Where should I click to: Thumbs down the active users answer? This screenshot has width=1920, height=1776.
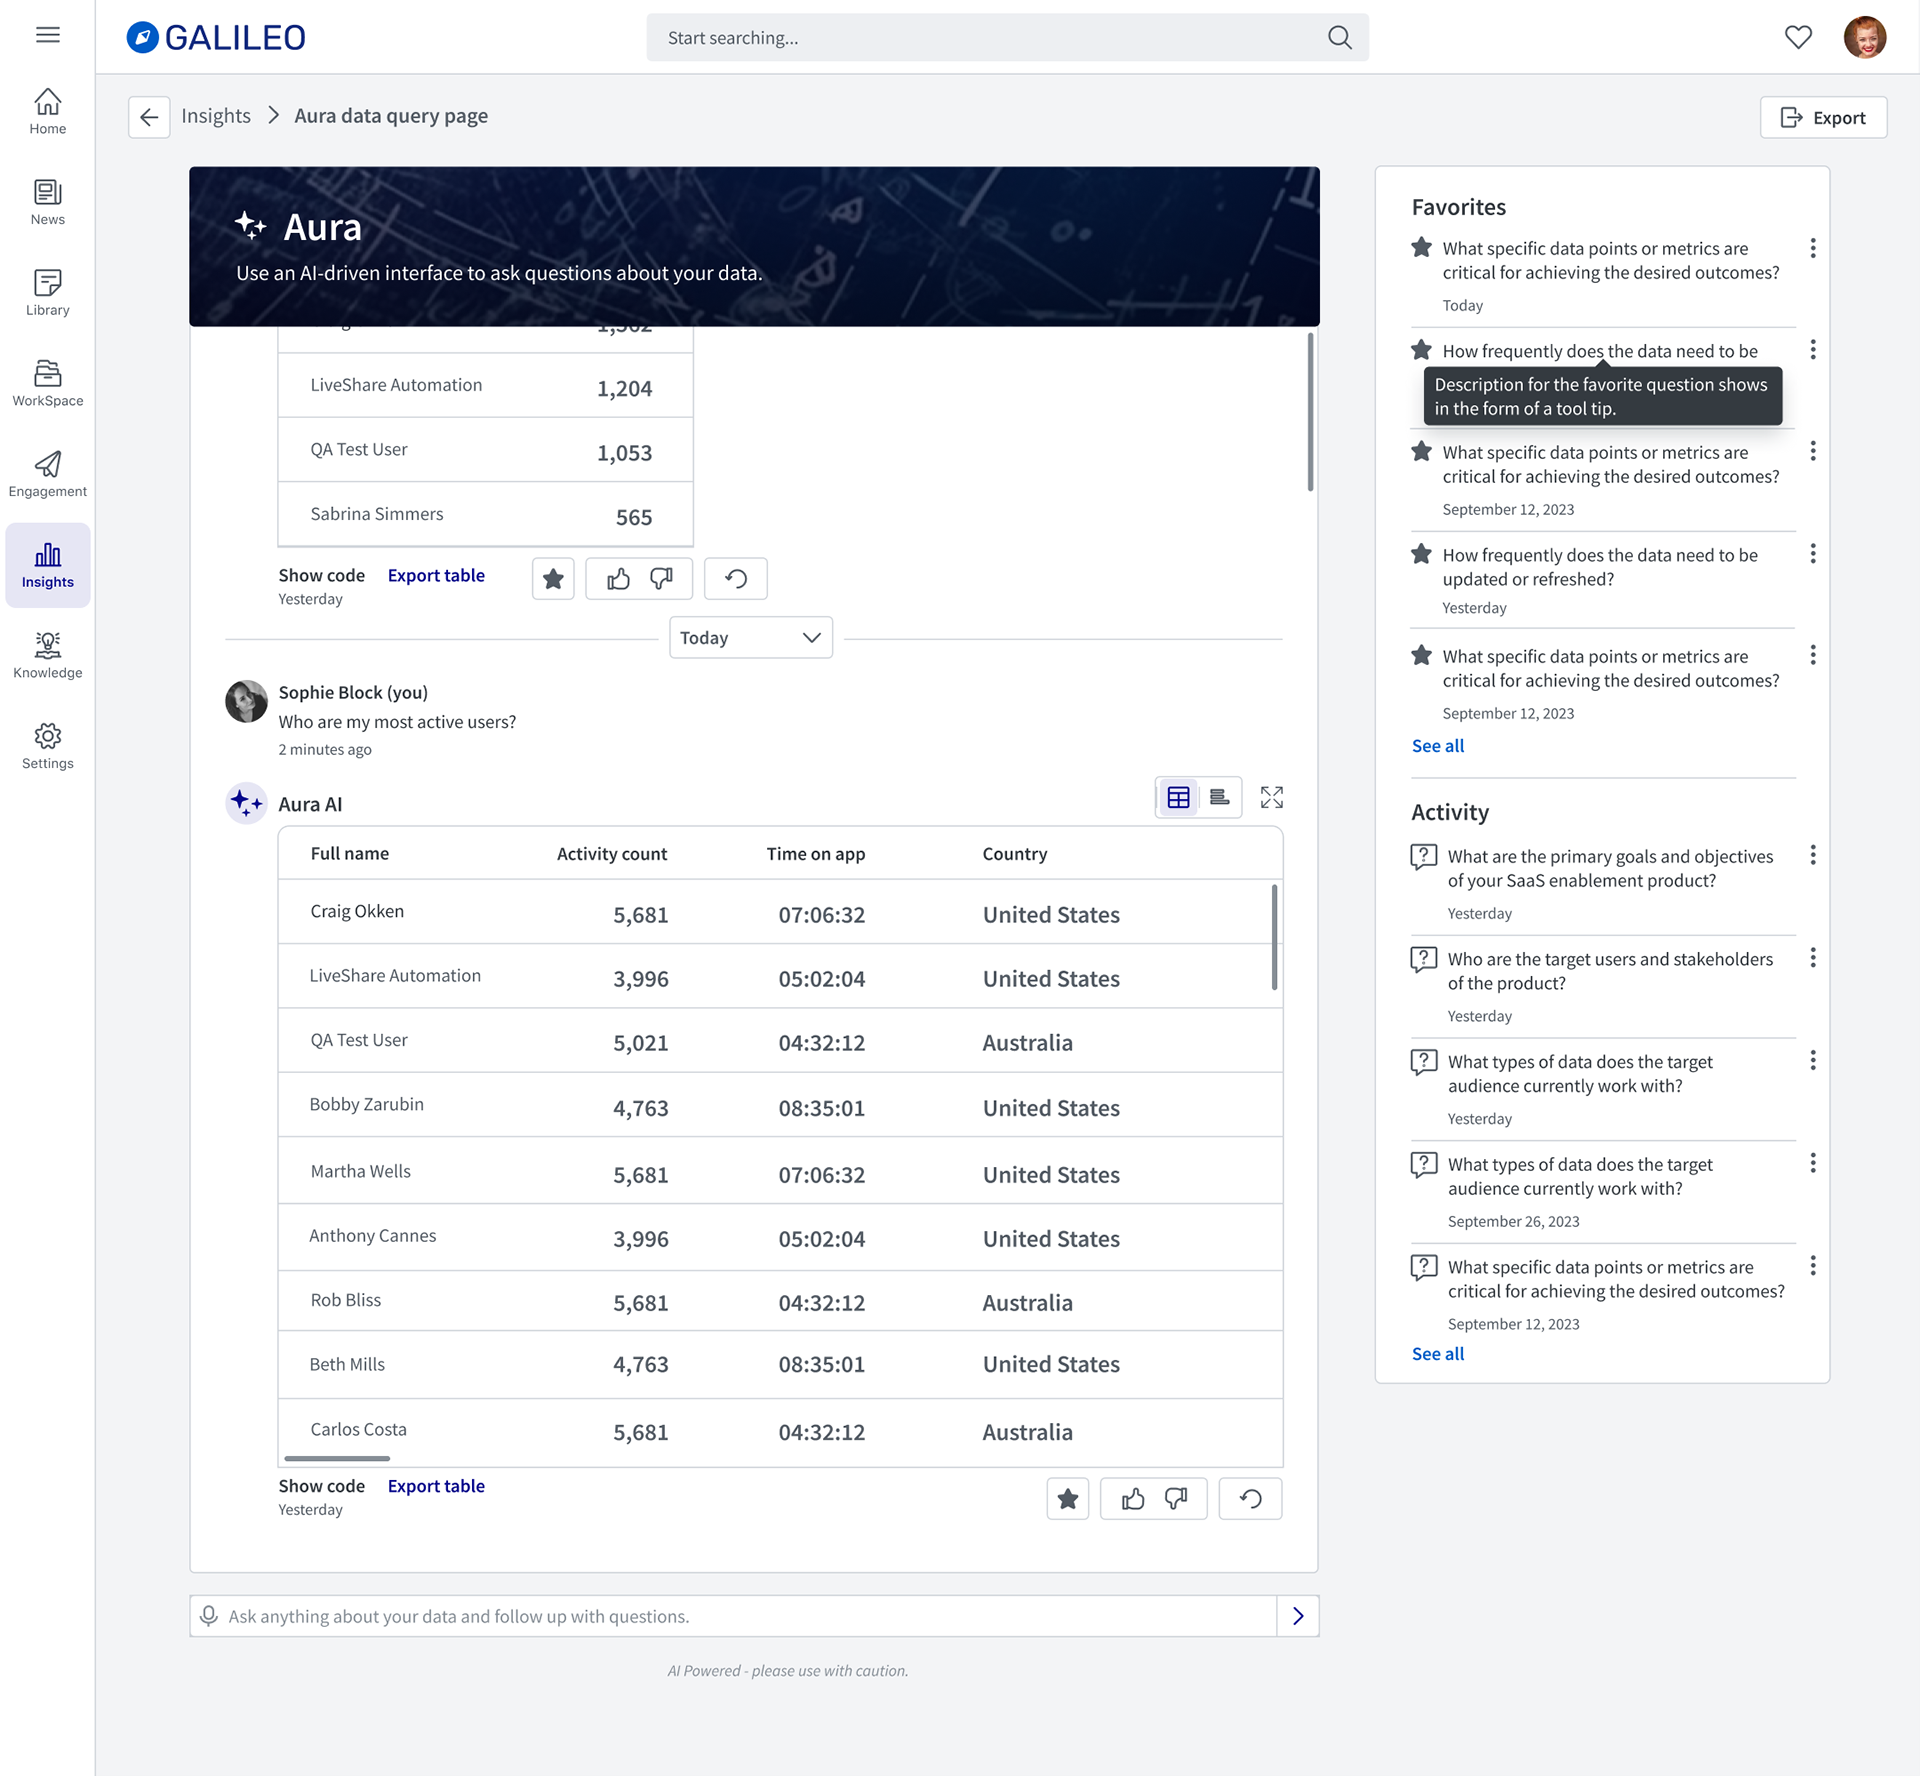point(1176,1498)
